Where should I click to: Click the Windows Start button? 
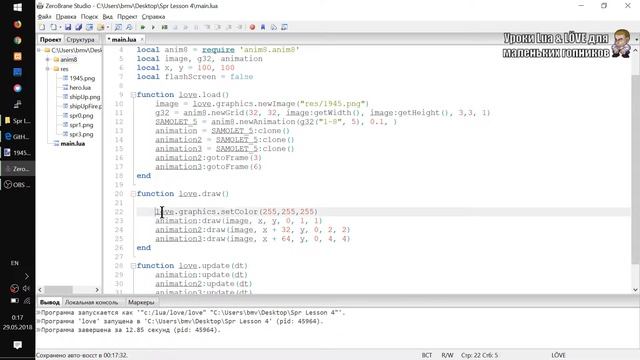(x=18, y=7)
